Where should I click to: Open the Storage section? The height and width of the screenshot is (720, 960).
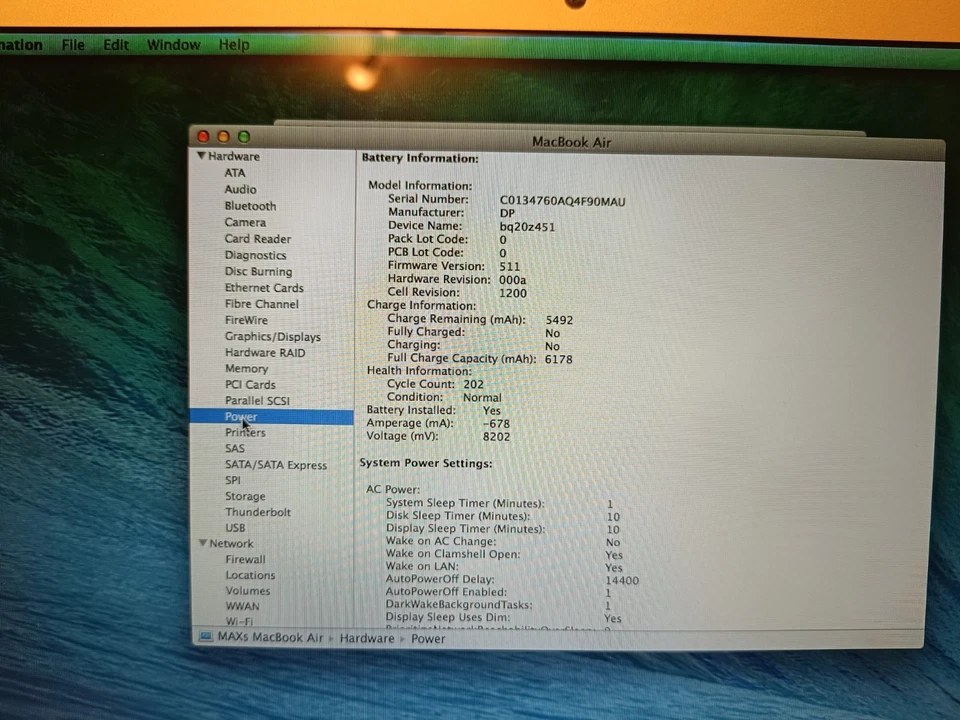click(245, 495)
